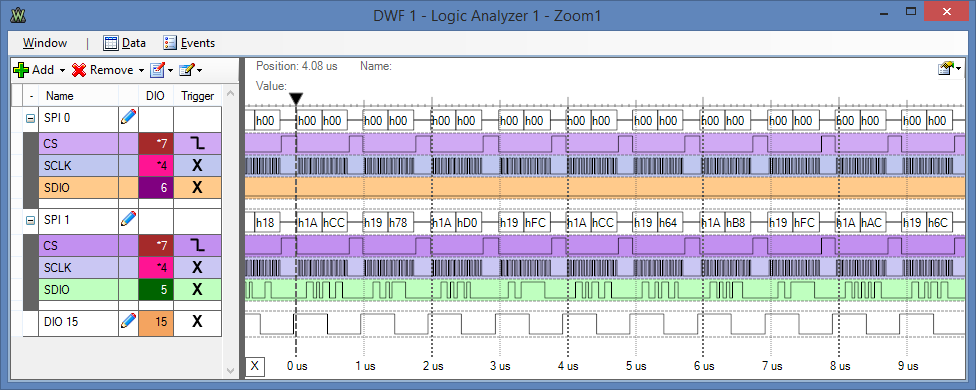
Task: Click the Name column header
Action: click(x=78, y=96)
